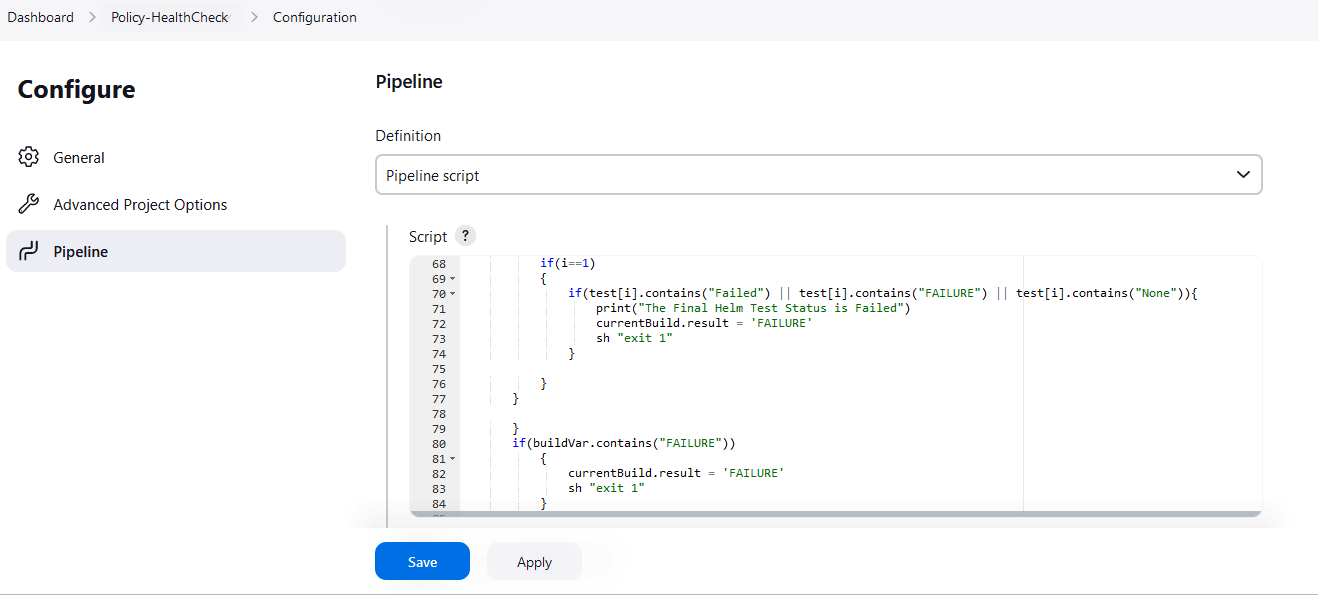
Task: Open the General settings gear icon
Action: [x=29, y=157]
